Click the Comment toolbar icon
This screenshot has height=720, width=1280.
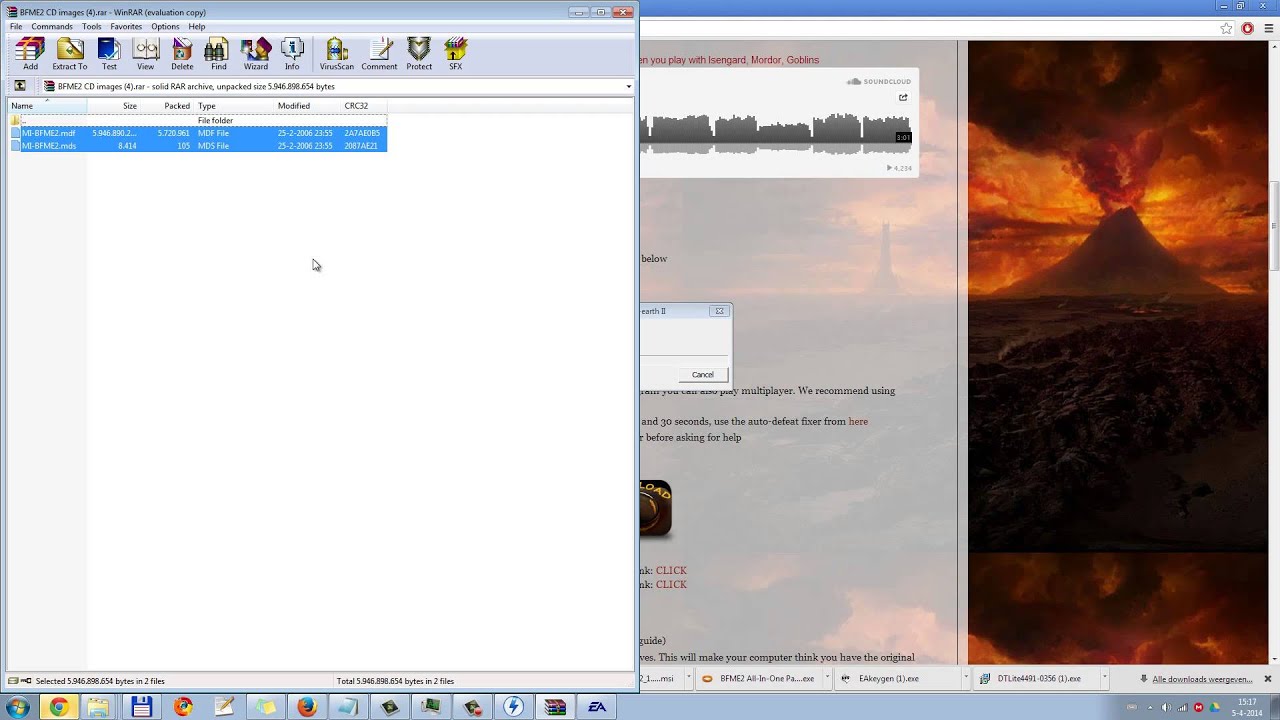click(379, 54)
